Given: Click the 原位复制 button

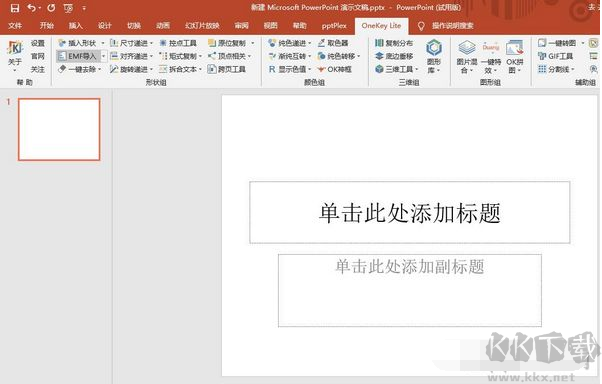Looking at the screenshot, I should pyautogui.click(x=227, y=43).
